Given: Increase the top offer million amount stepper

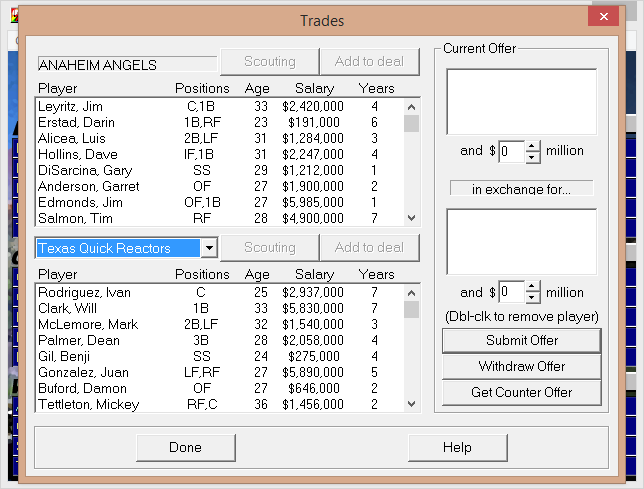Looking at the screenshot, I should coord(532,146).
